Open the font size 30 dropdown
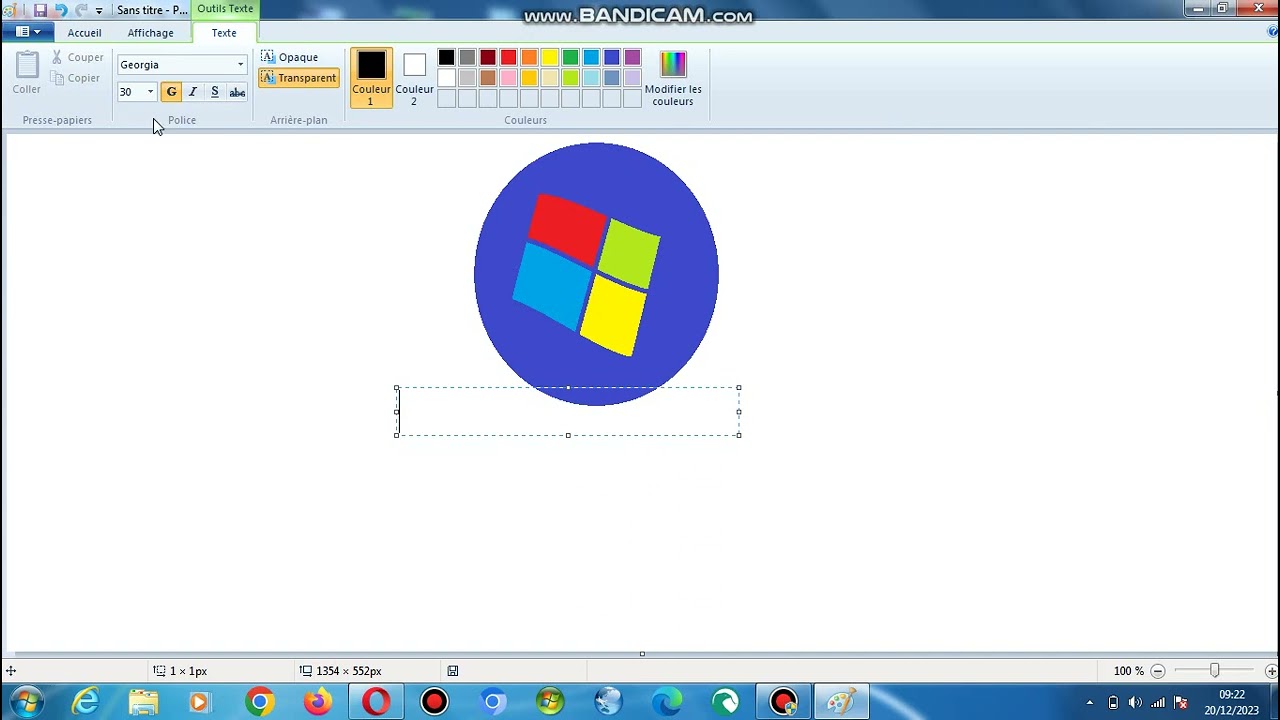The width and height of the screenshot is (1280, 720). 150,92
